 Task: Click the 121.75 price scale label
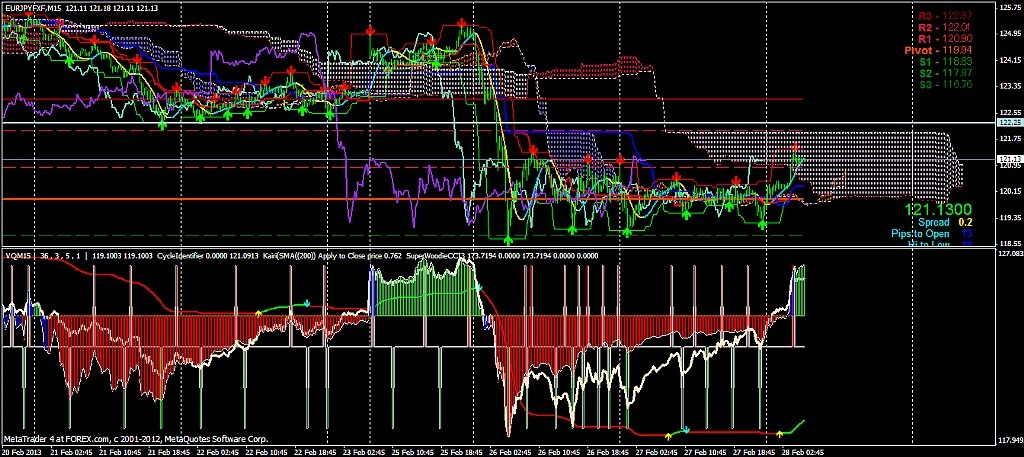click(x=1010, y=138)
